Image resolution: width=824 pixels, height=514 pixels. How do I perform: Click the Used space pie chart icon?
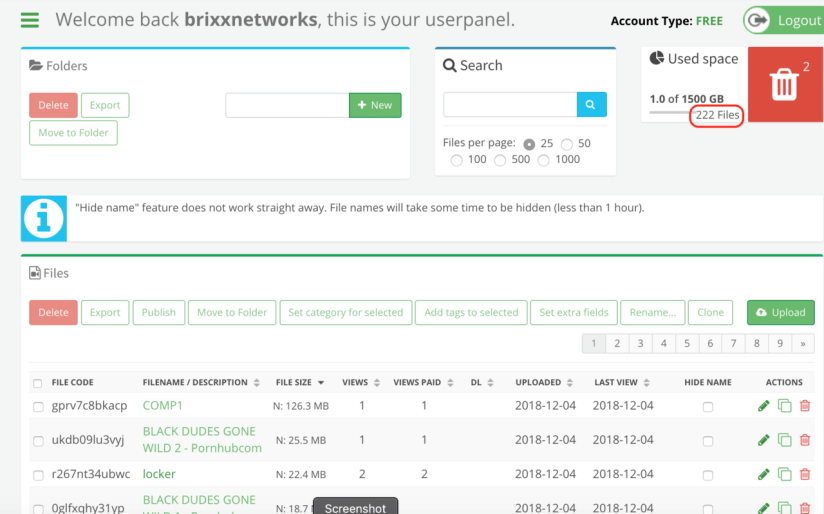(x=656, y=58)
